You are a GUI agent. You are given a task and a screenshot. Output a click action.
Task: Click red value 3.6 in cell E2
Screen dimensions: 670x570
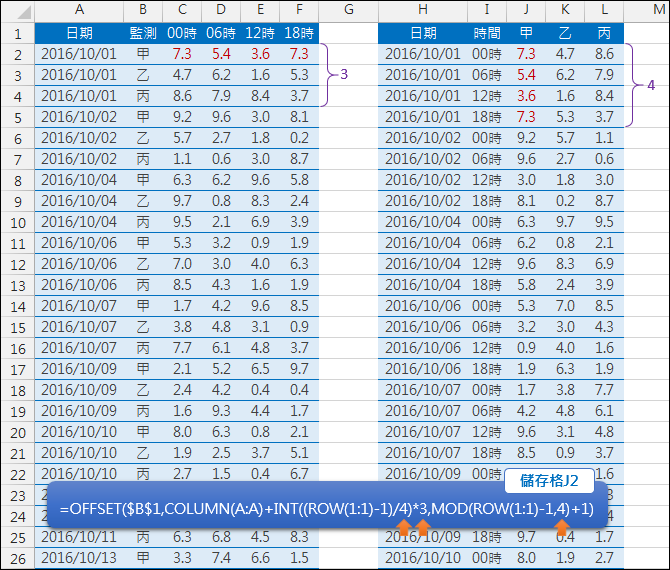[x=260, y=54]
